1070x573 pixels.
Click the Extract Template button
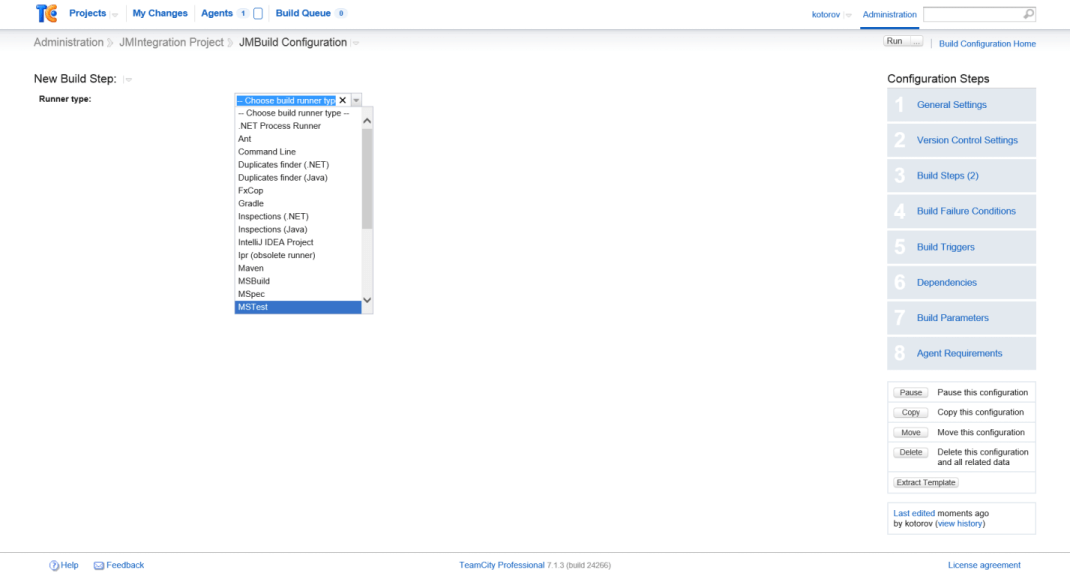point(925,483)
